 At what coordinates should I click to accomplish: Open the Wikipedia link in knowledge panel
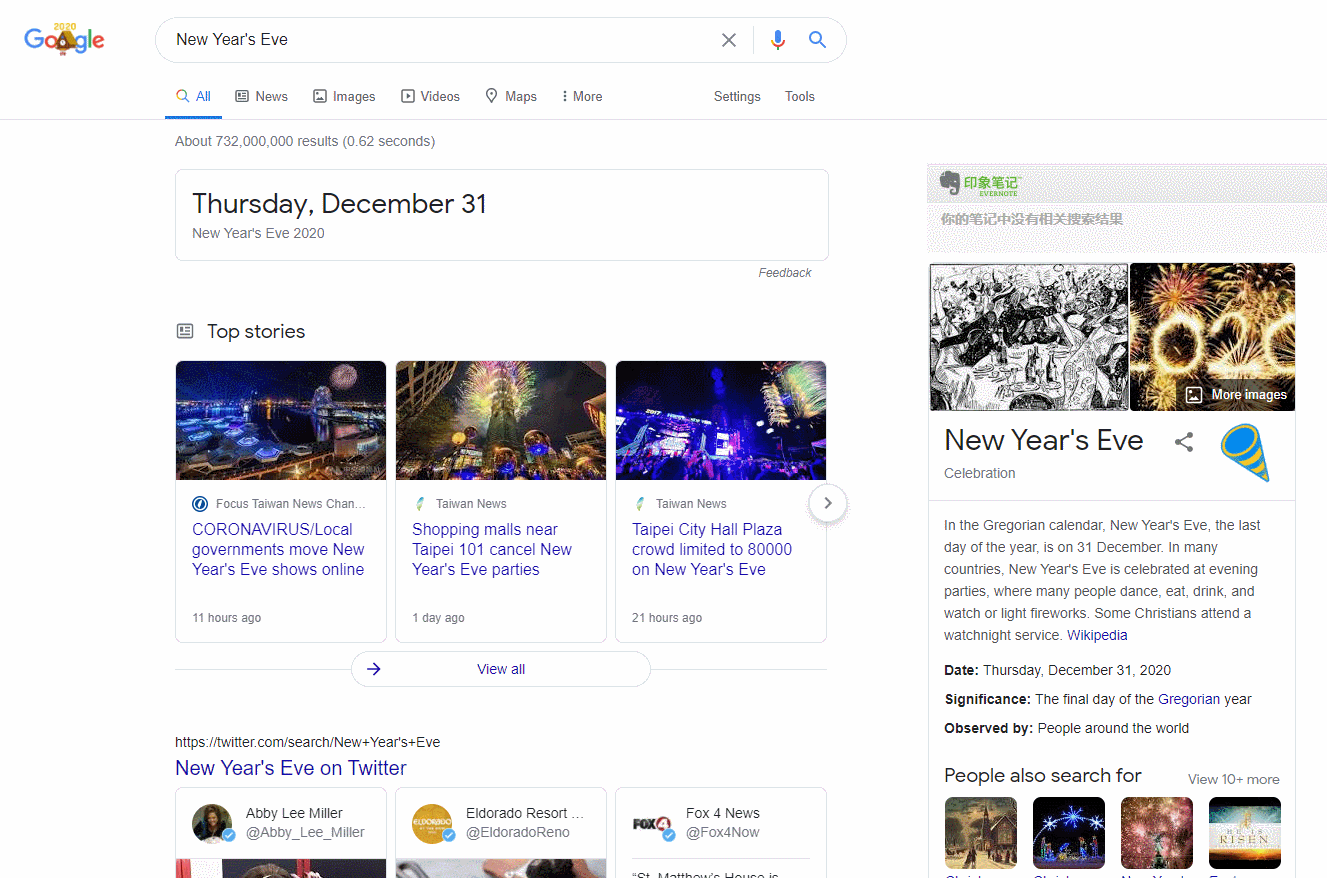1097,635
